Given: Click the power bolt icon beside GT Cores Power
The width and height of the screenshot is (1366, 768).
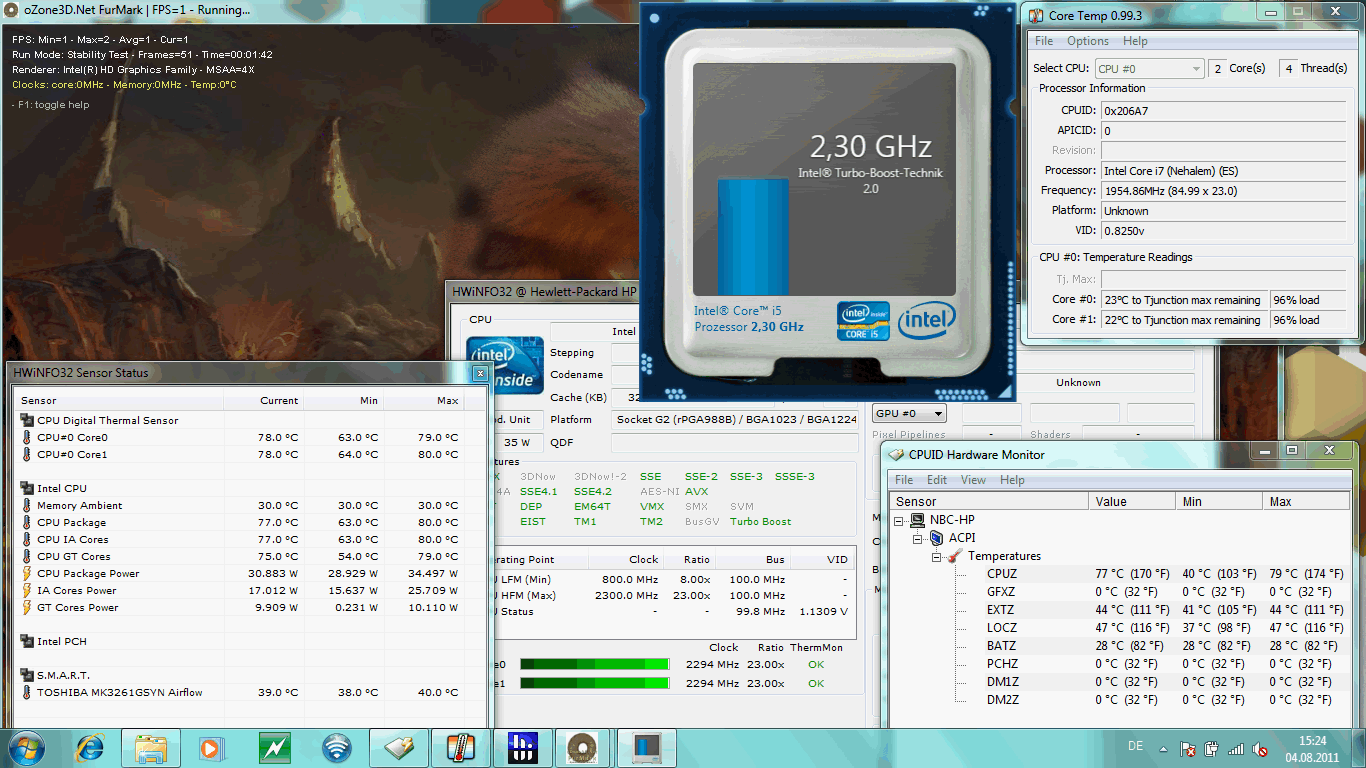Looking at the screenshot, I should point(27,607).
